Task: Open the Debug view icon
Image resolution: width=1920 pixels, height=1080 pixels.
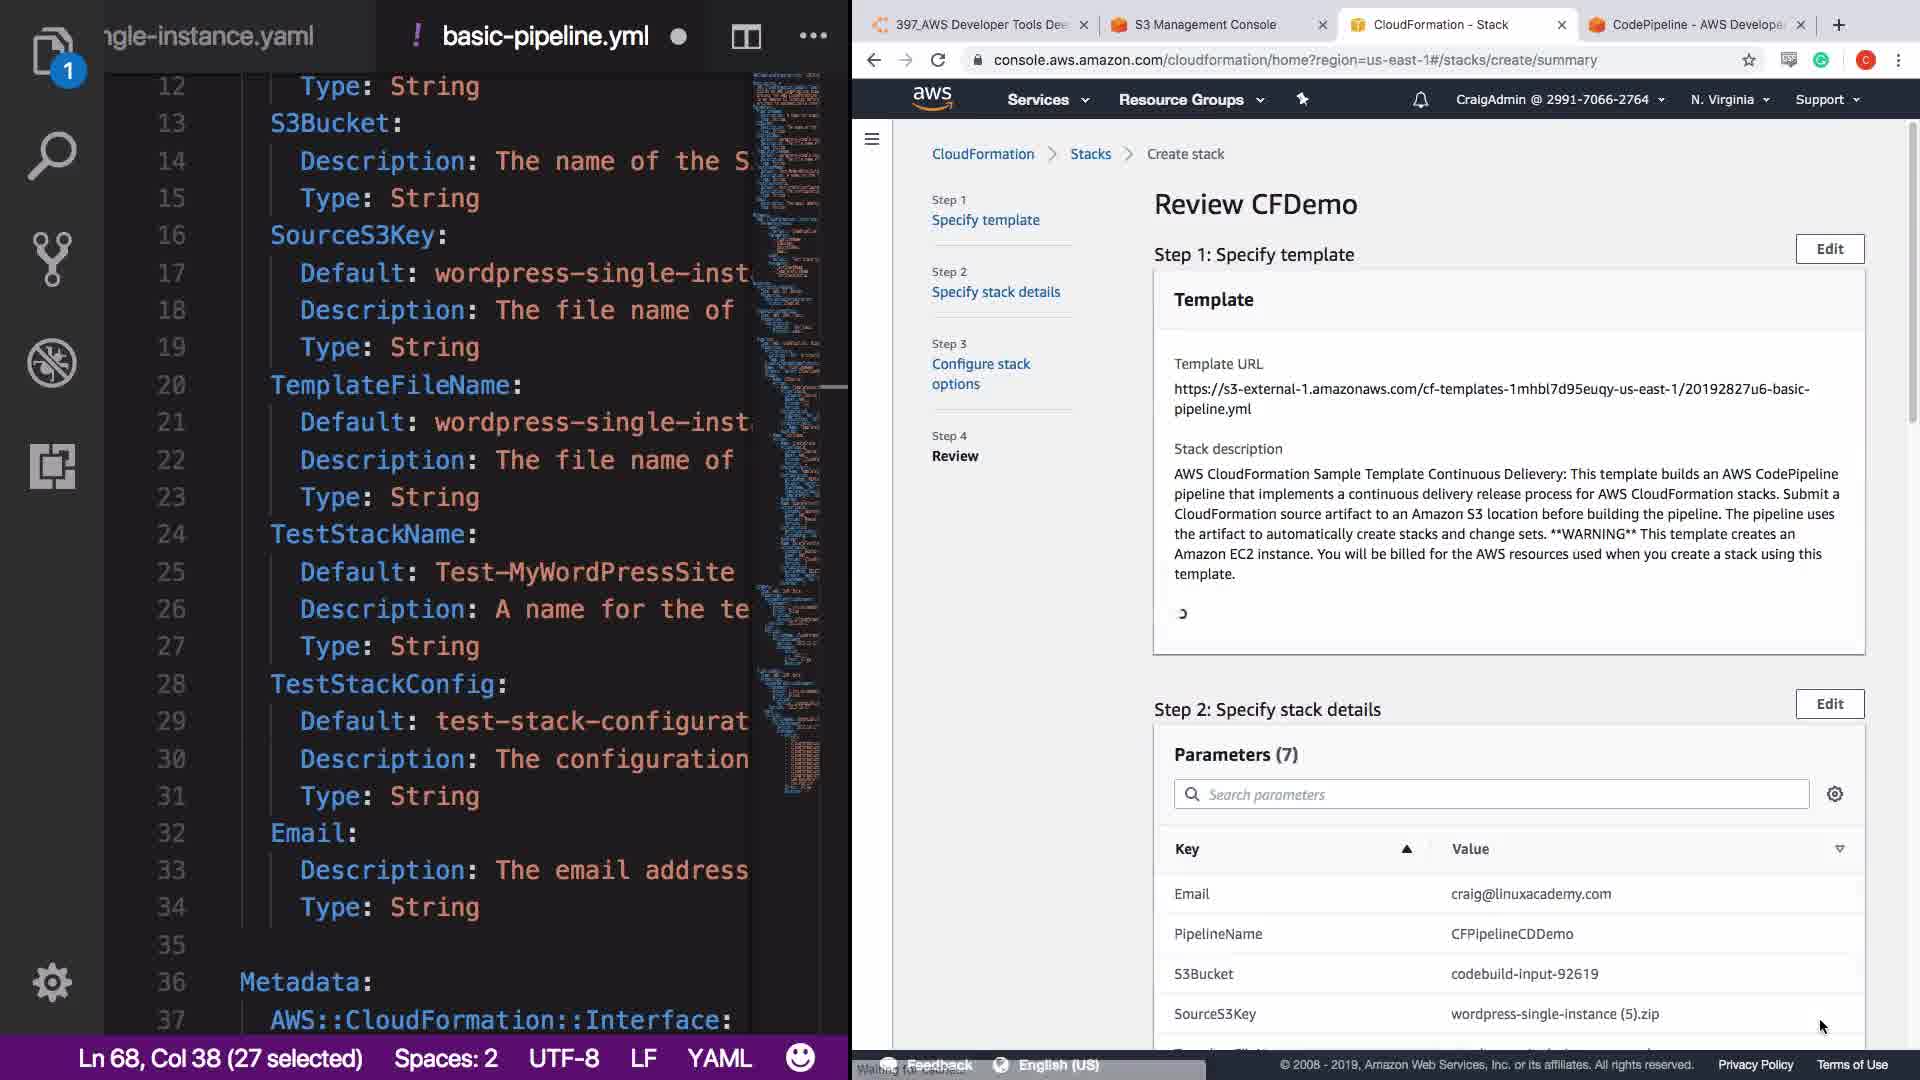Action: click(x=52, y=363)
